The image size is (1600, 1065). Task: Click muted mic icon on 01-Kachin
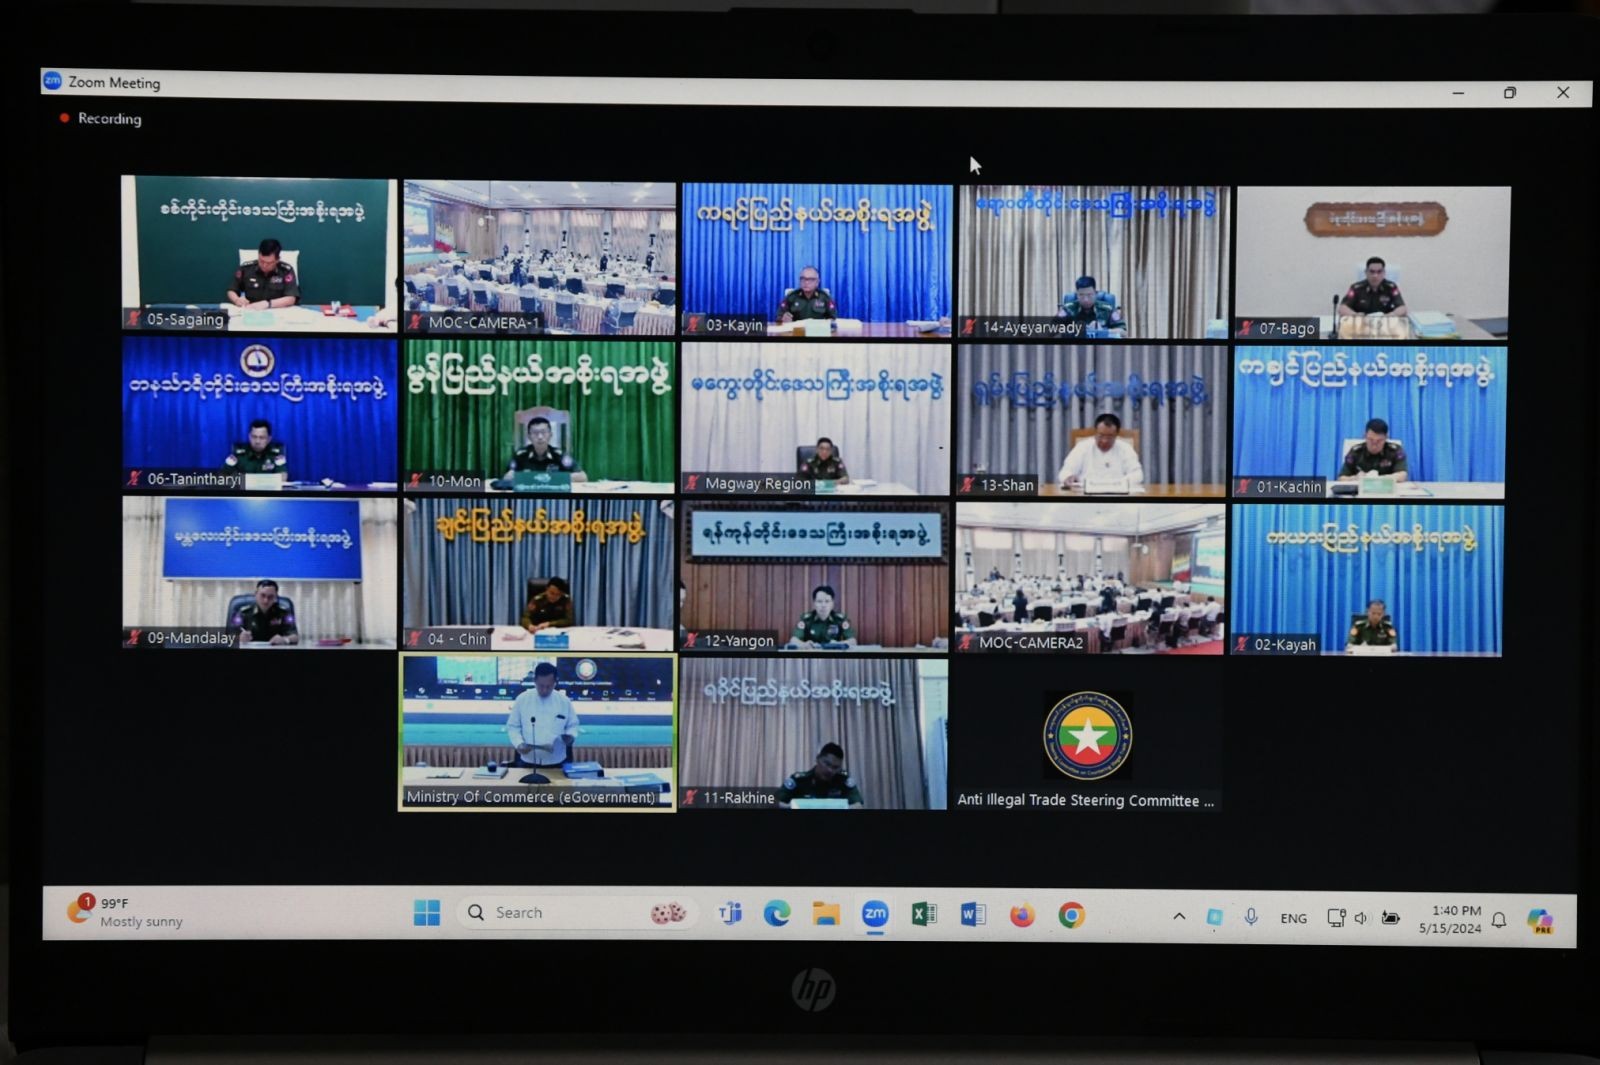1245,487
